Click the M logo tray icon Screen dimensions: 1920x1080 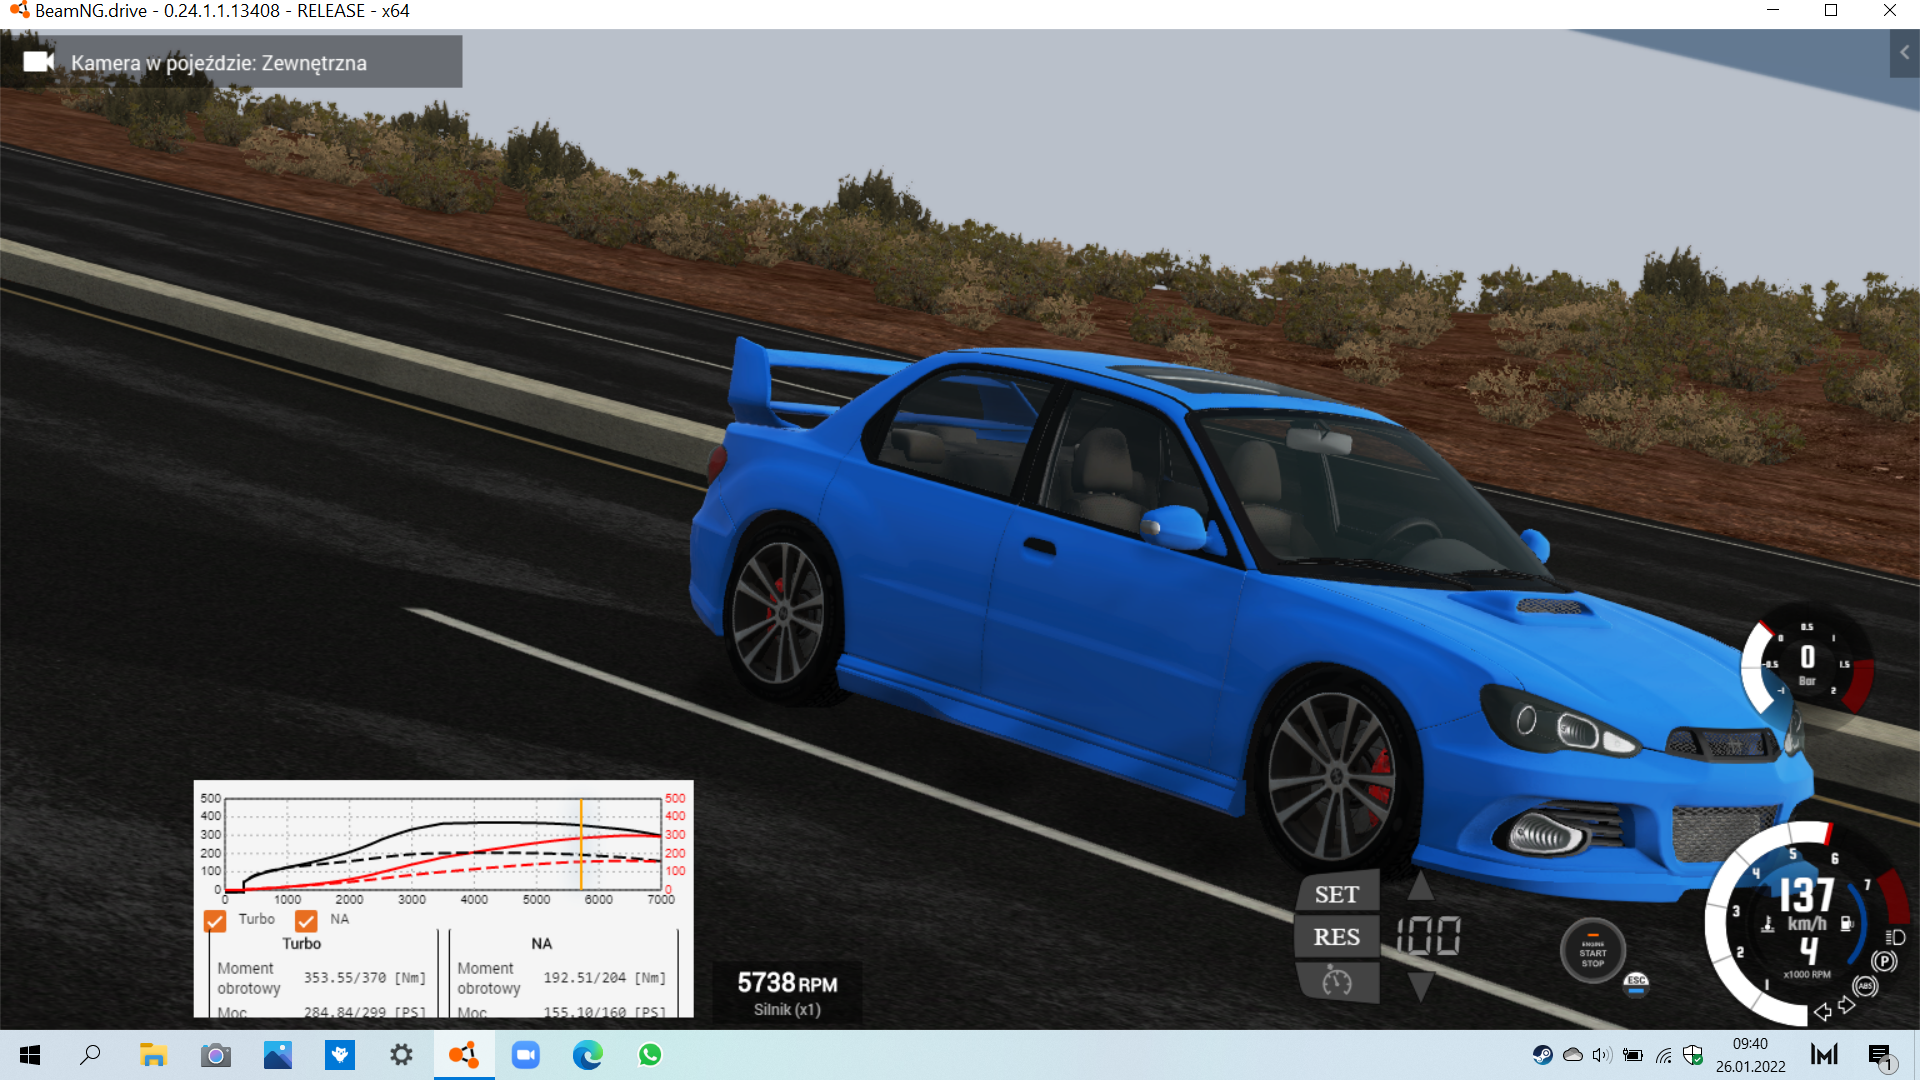point(1824,1055)
